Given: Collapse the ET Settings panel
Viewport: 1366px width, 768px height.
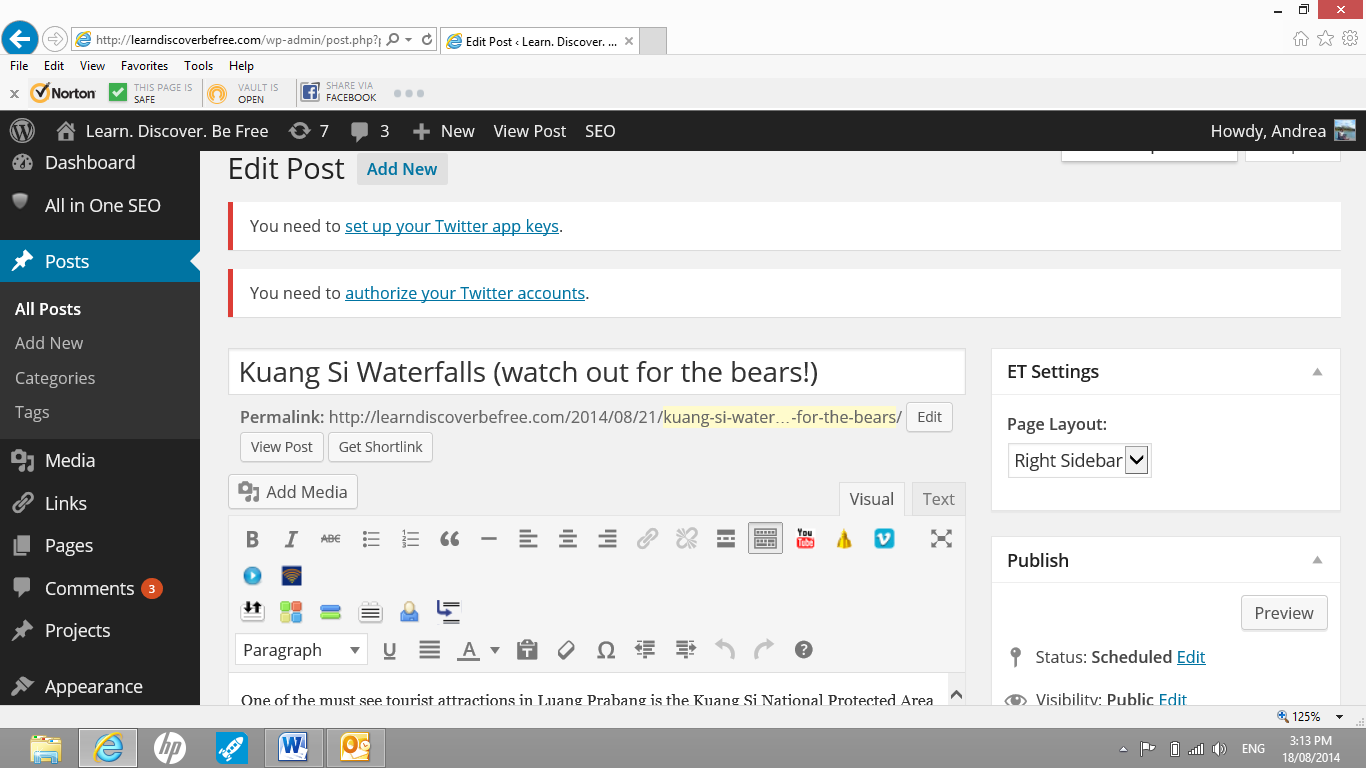Looking at the screenshot, I should point(1317,372).
